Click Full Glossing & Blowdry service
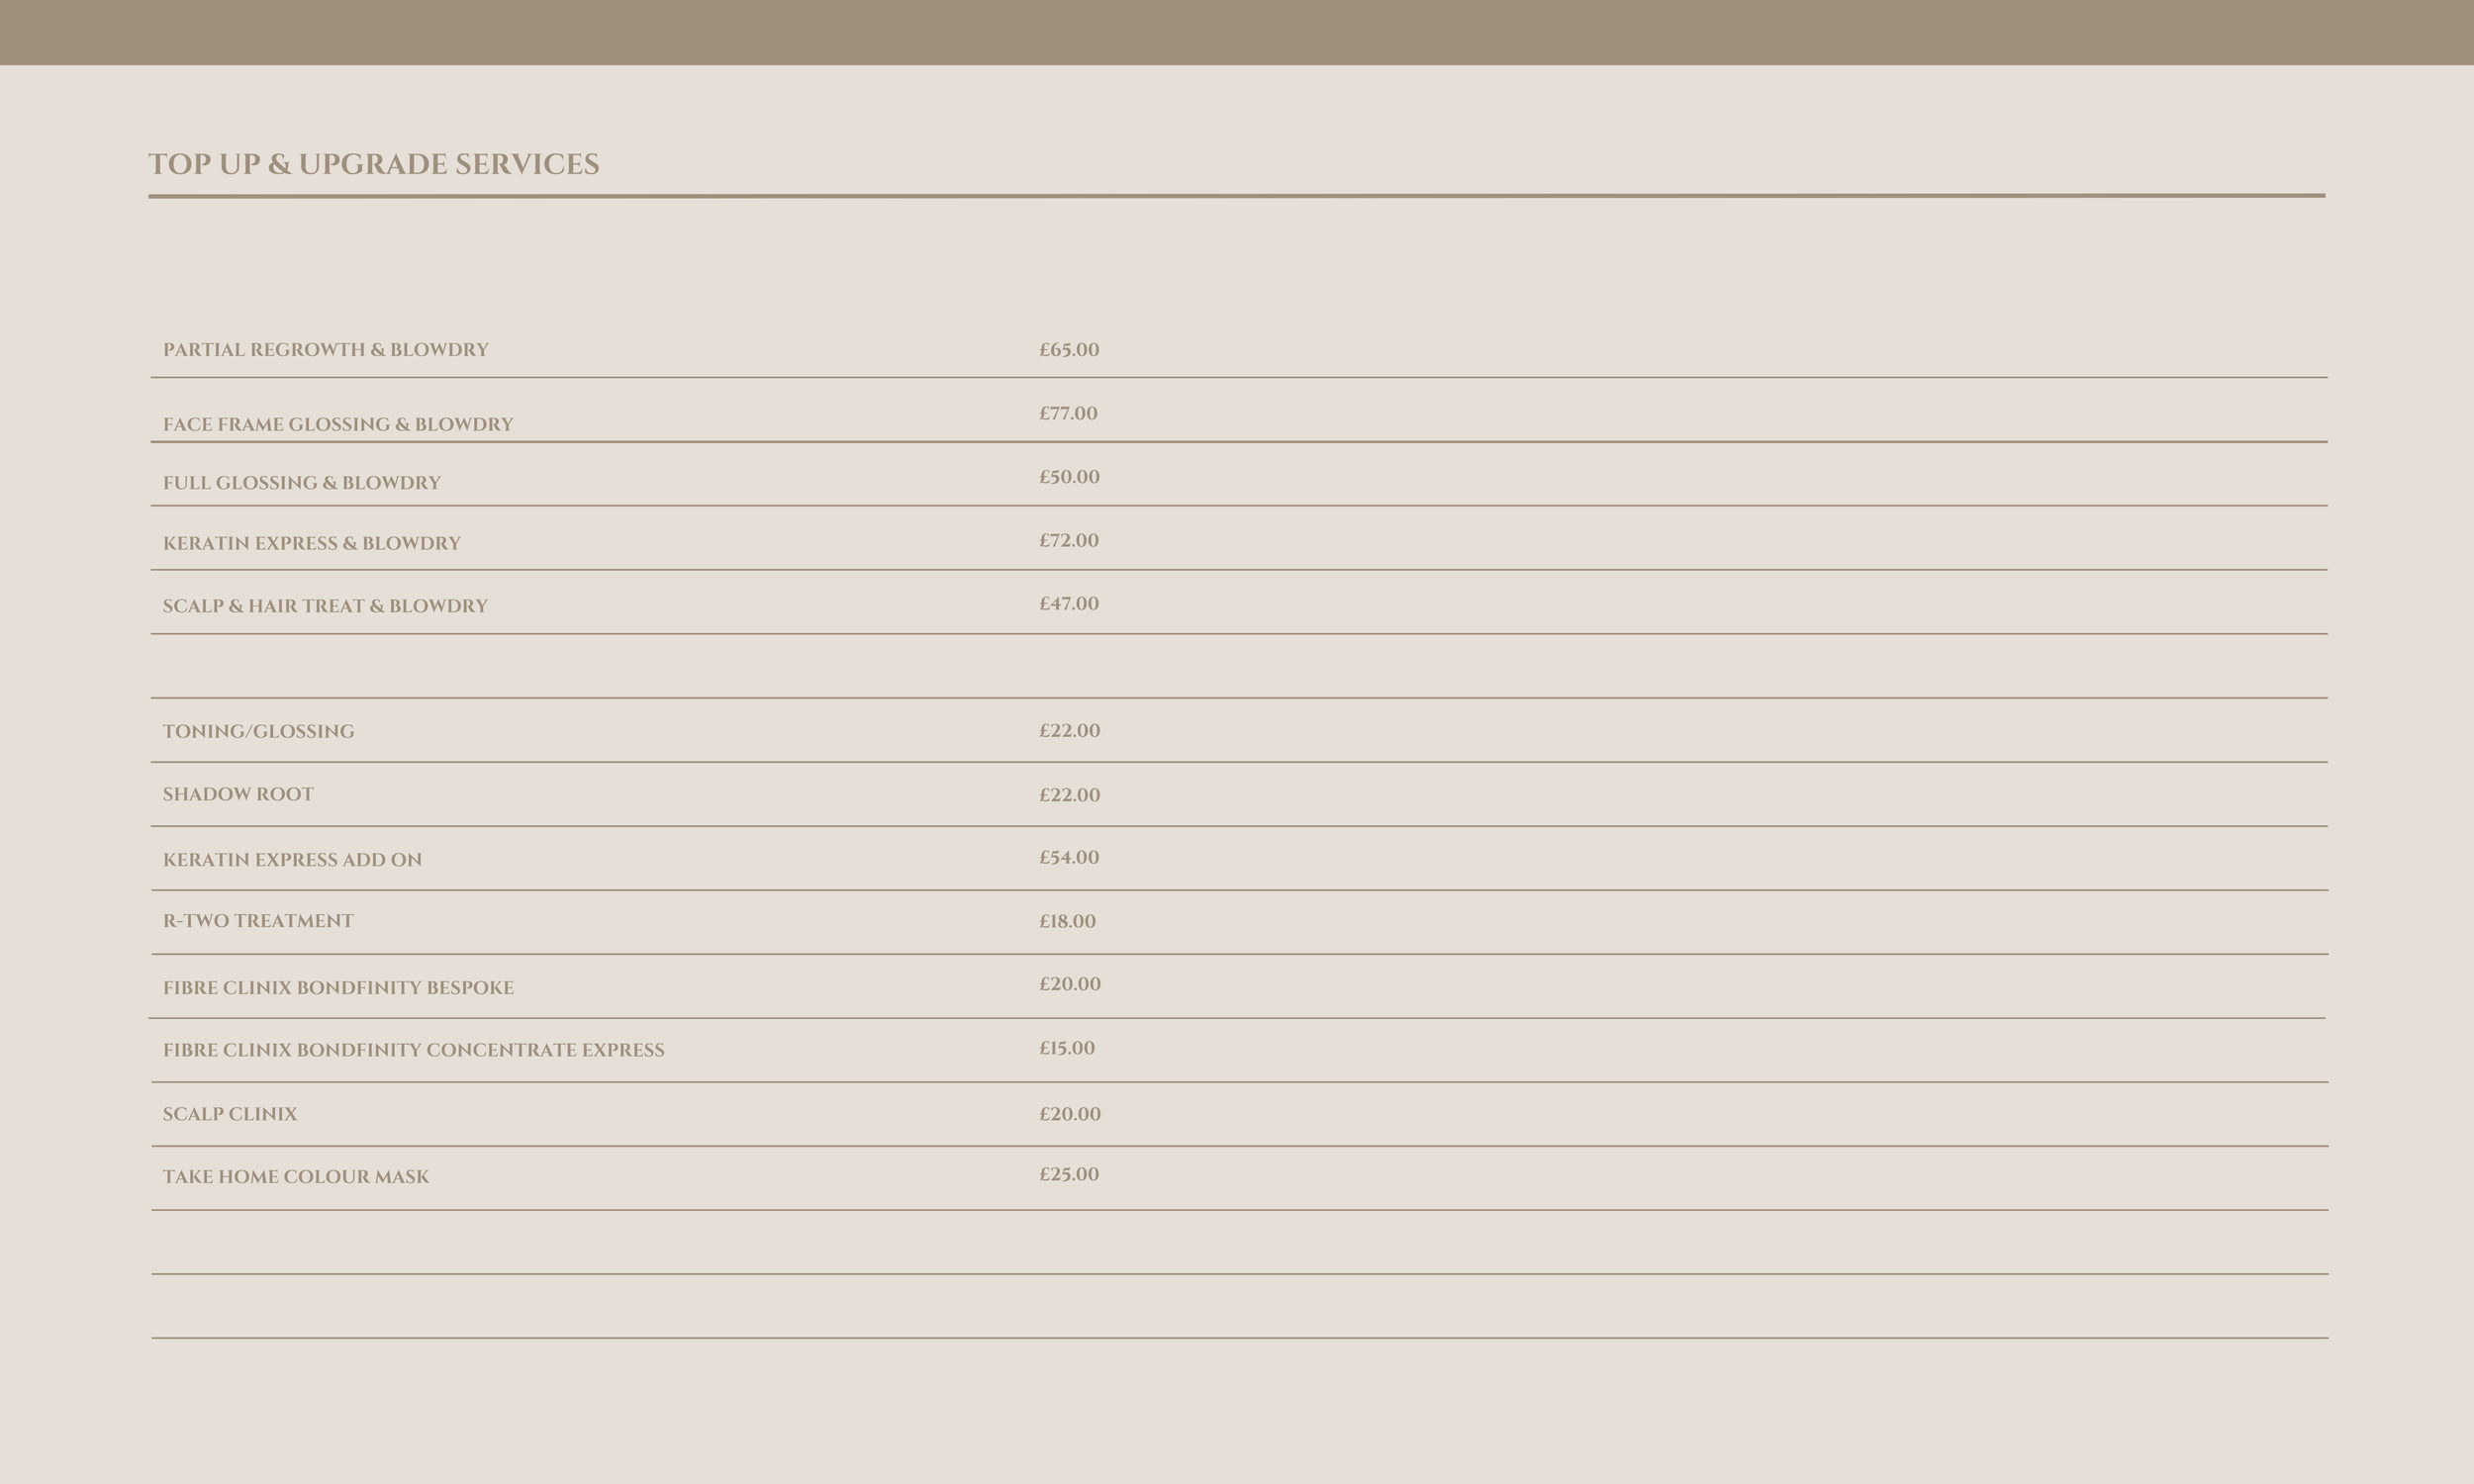Image resolution: width=2474 pixels, height=1484 pixels. (x=301, y=483)
